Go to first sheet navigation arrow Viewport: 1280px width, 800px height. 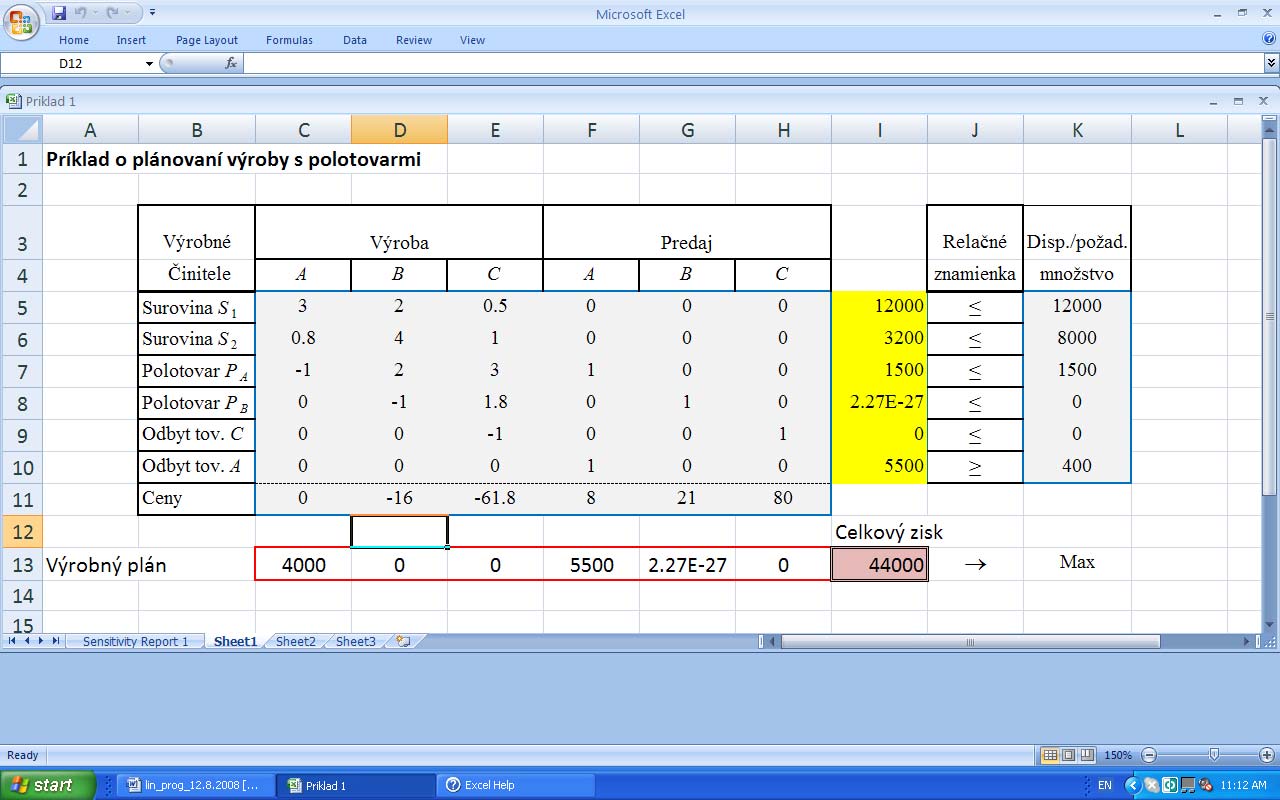pyautogui.click(x=13, y=640)
